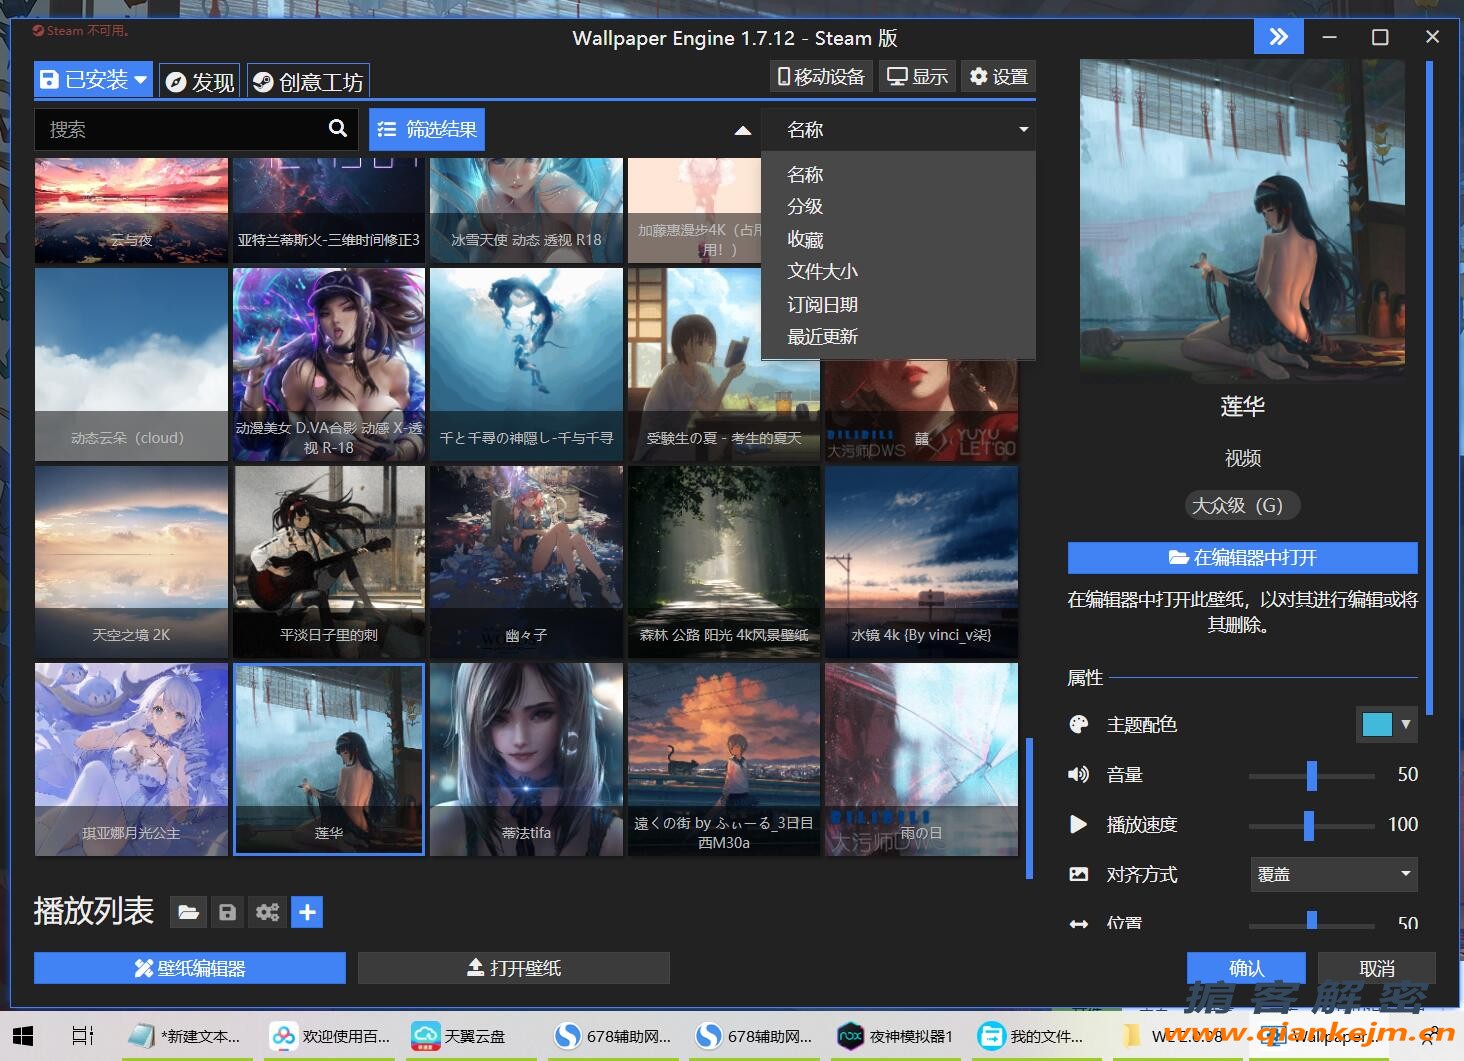Click properties panel scrollbar

tap(1430, 388)
